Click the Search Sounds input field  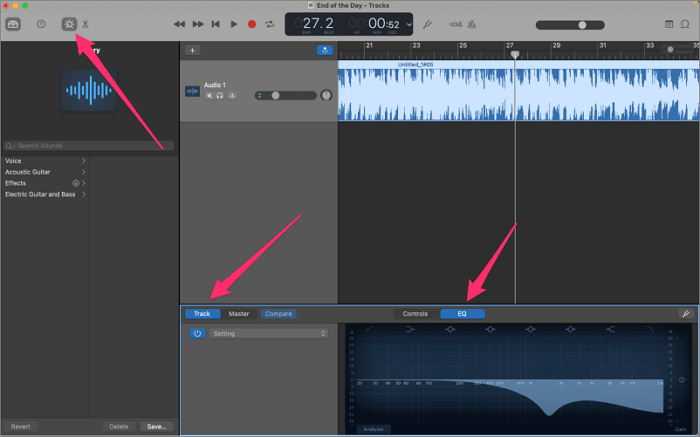click(90, 146)
